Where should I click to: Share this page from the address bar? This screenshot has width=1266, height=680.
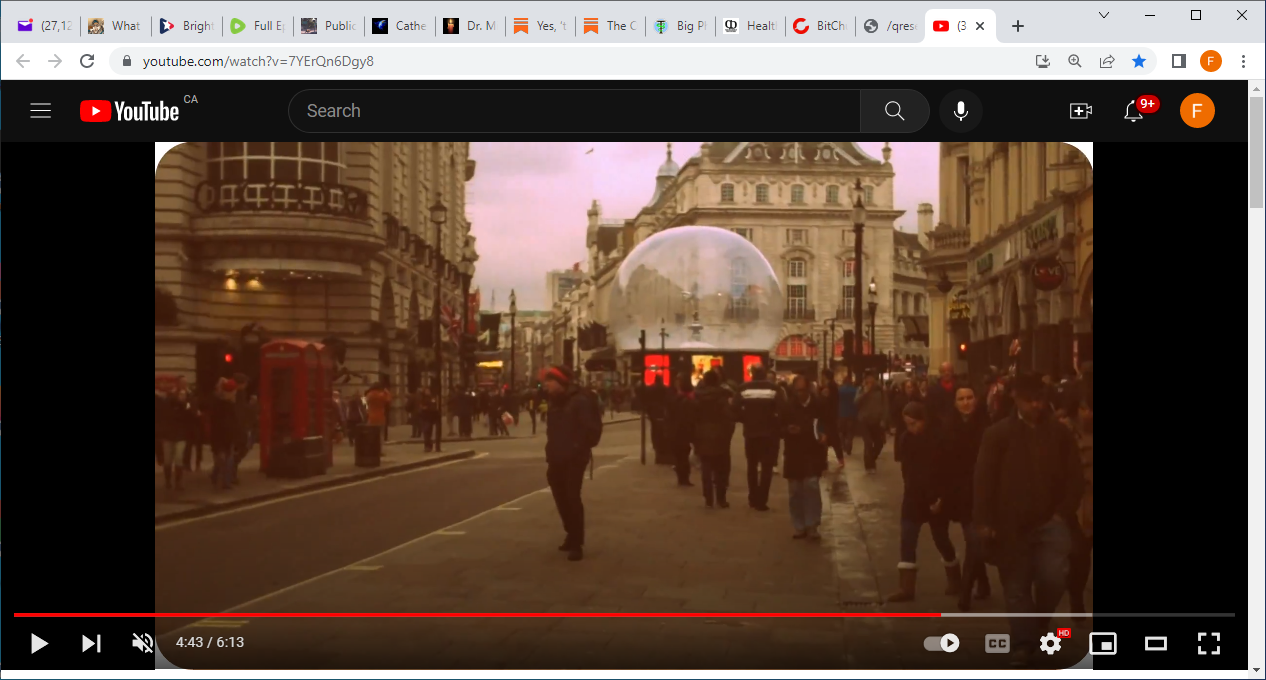click(x=1107, y=61)
